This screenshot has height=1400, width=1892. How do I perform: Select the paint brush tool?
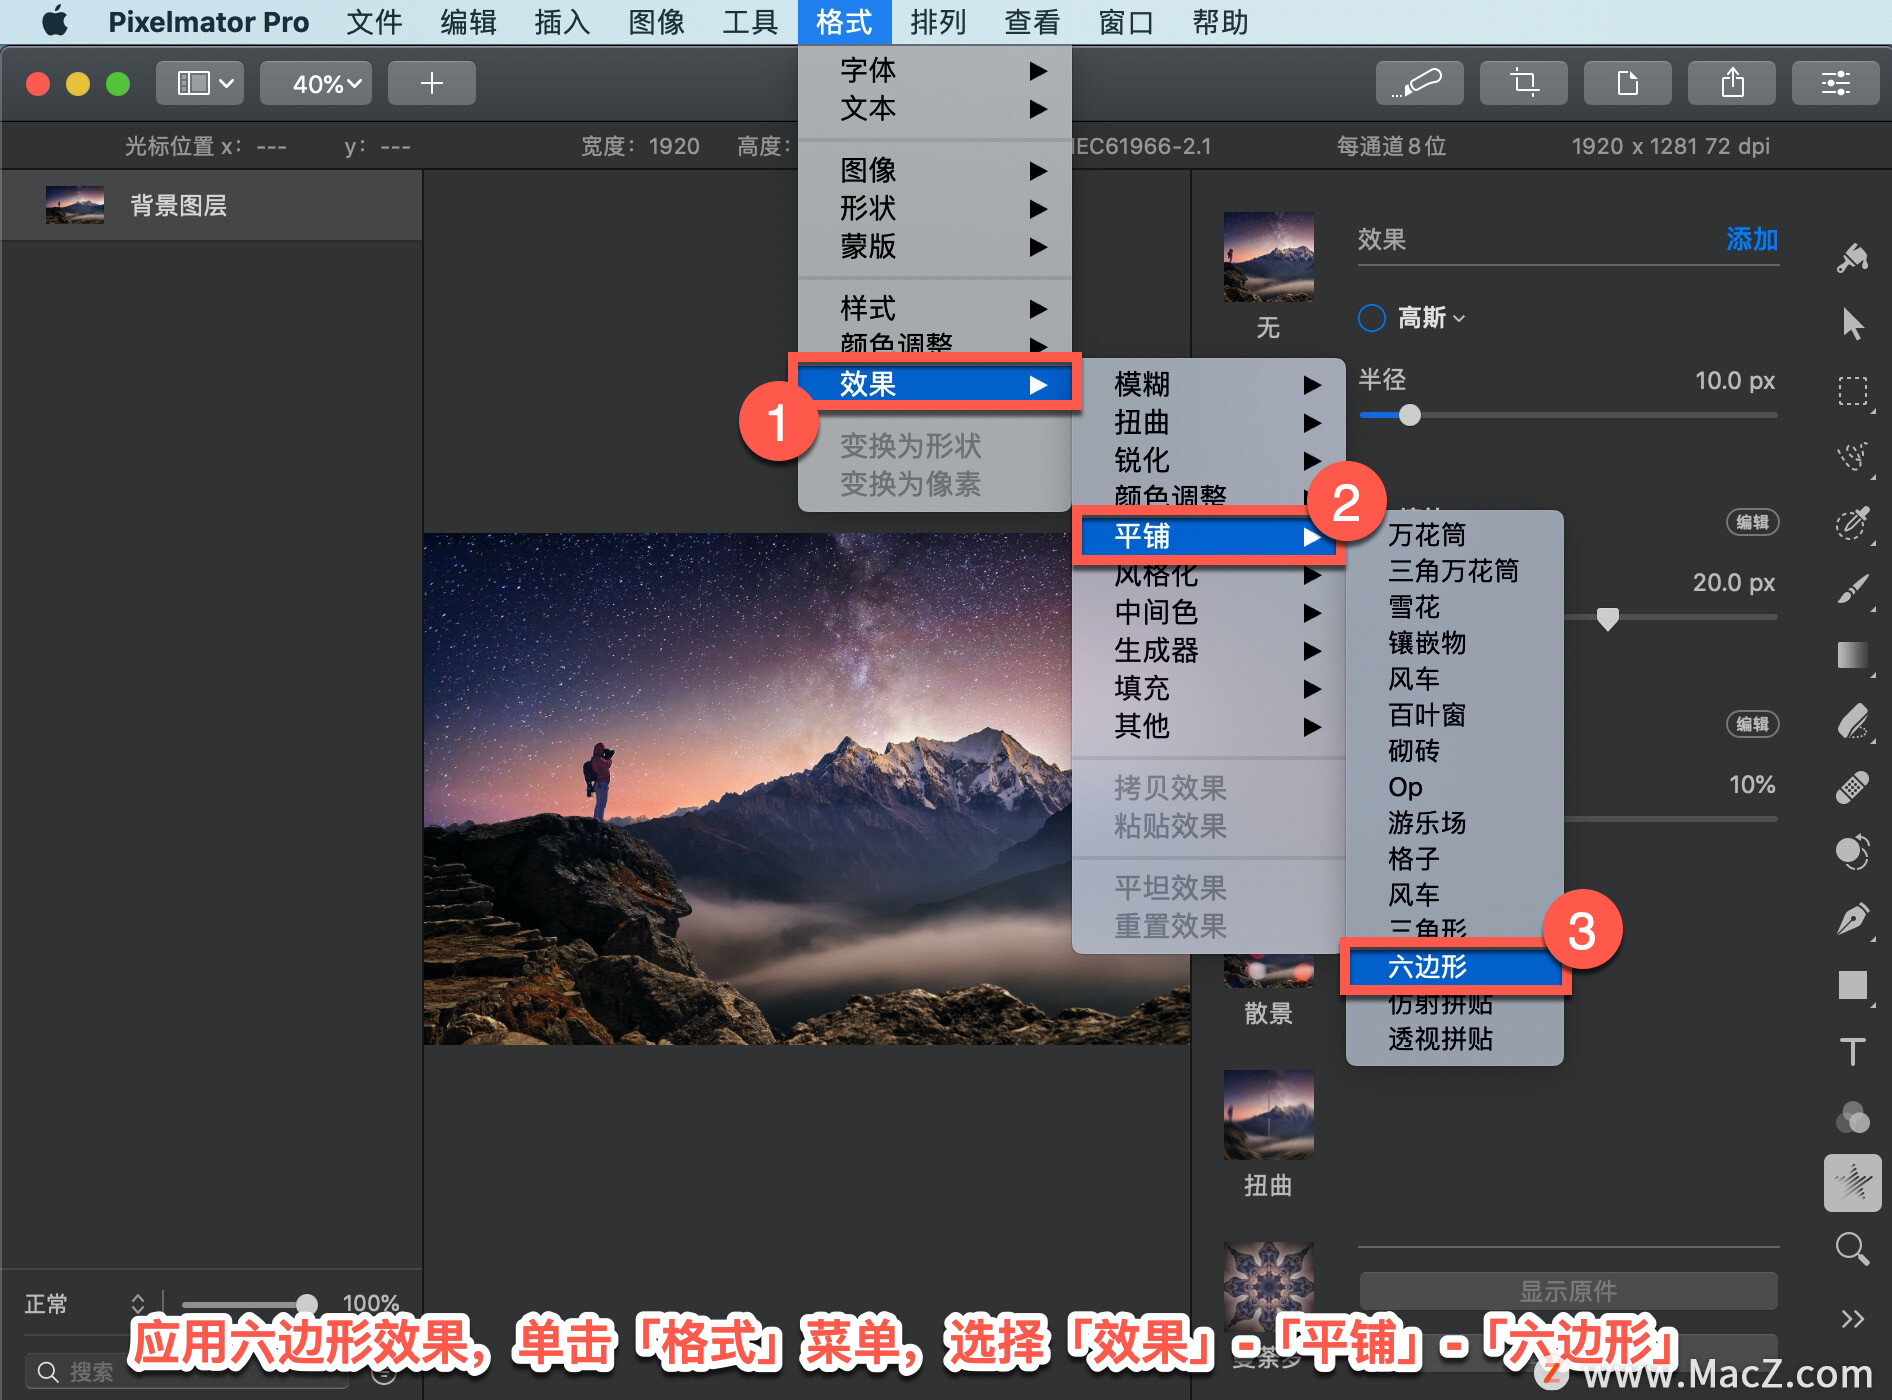point(1853,589)
